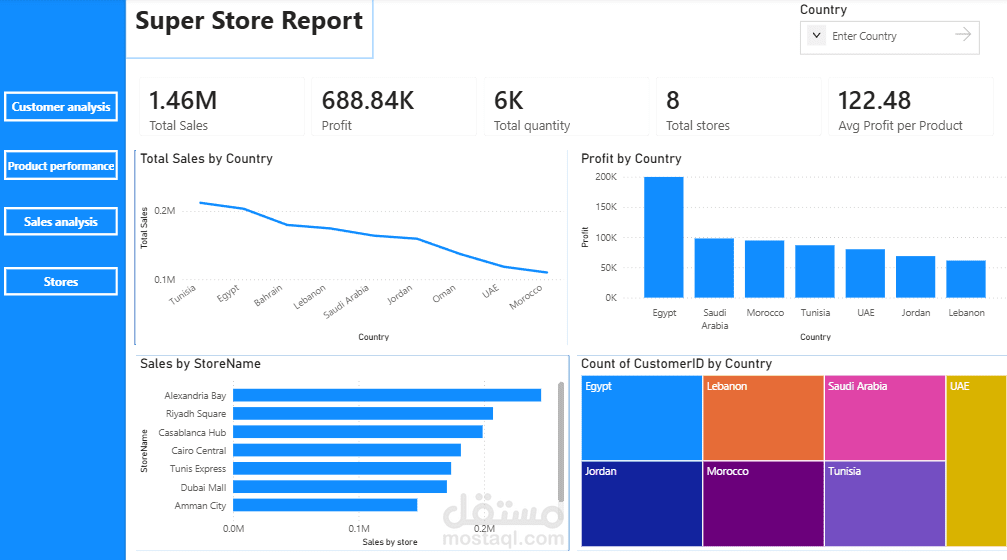Click the Sales by StoreName title

pyautogui.click(x=200, y=363)
